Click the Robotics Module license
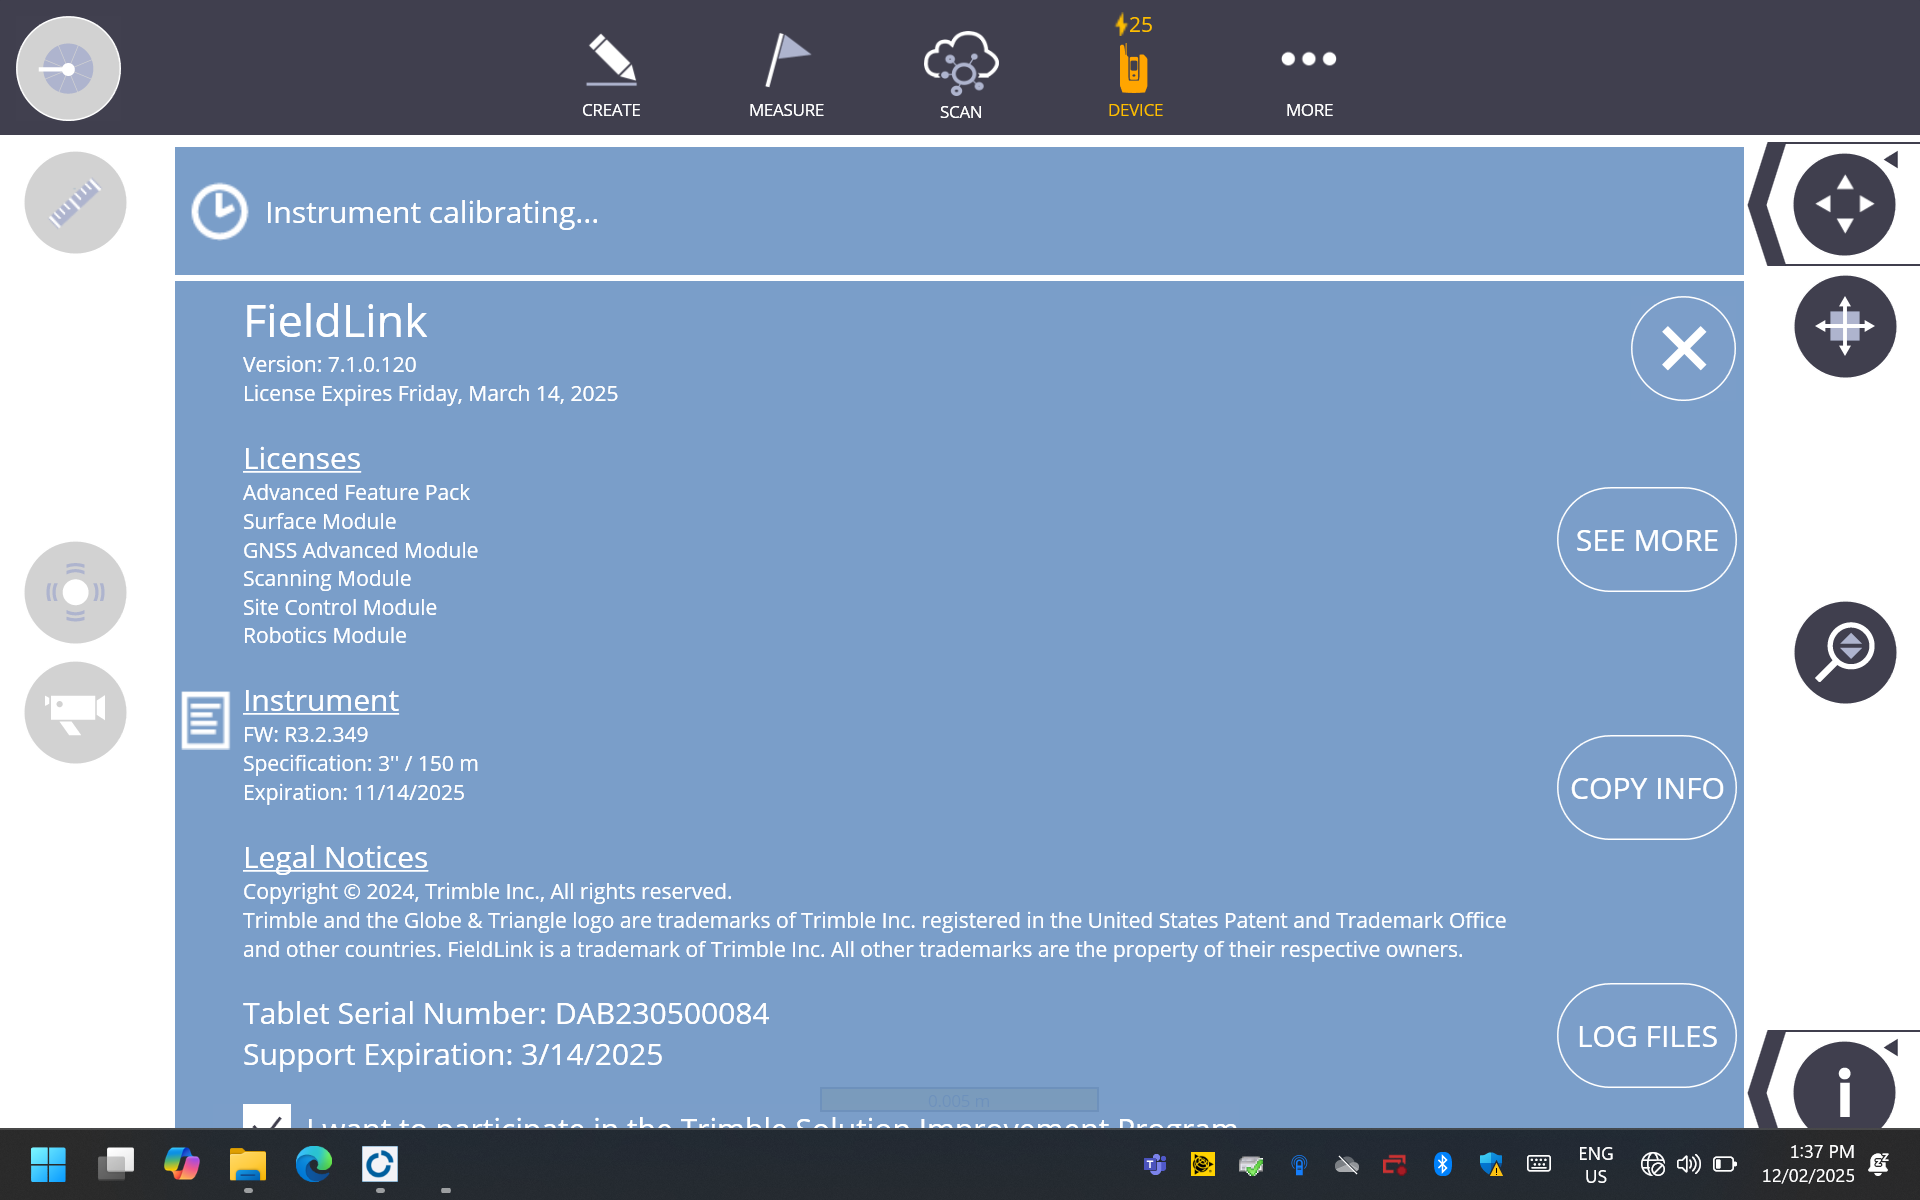The width and height of the screenshot is (1920, 1200). pyautogui.click(x=325, y=636)
